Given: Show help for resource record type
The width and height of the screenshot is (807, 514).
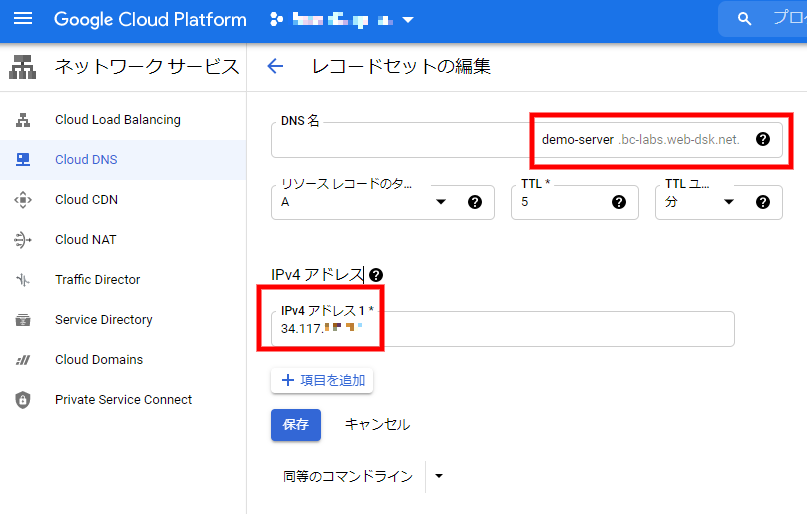Looking at the screenshot, I should [475, 202].
